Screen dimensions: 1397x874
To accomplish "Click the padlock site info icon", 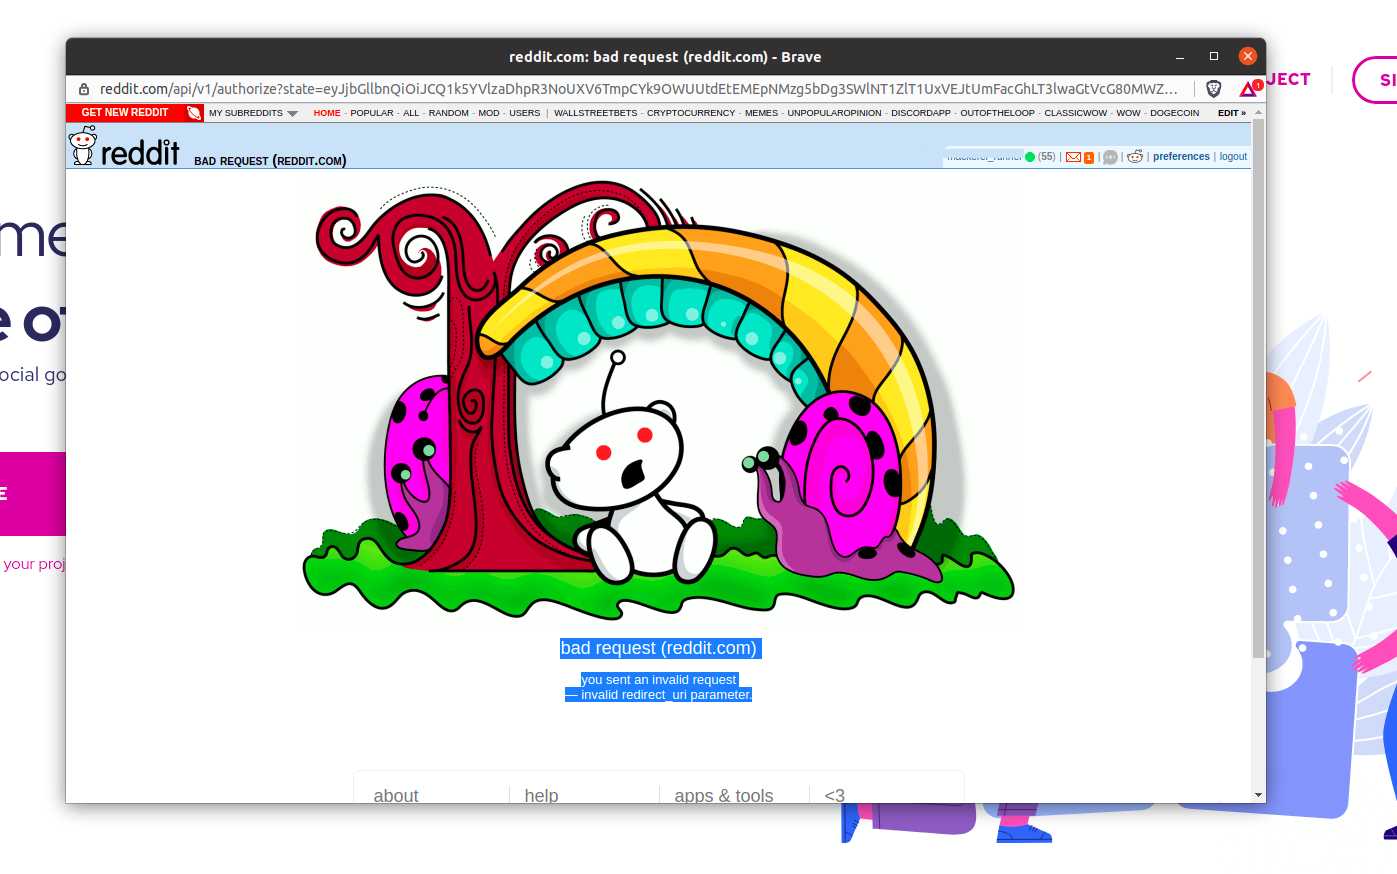I will point(84,89).
